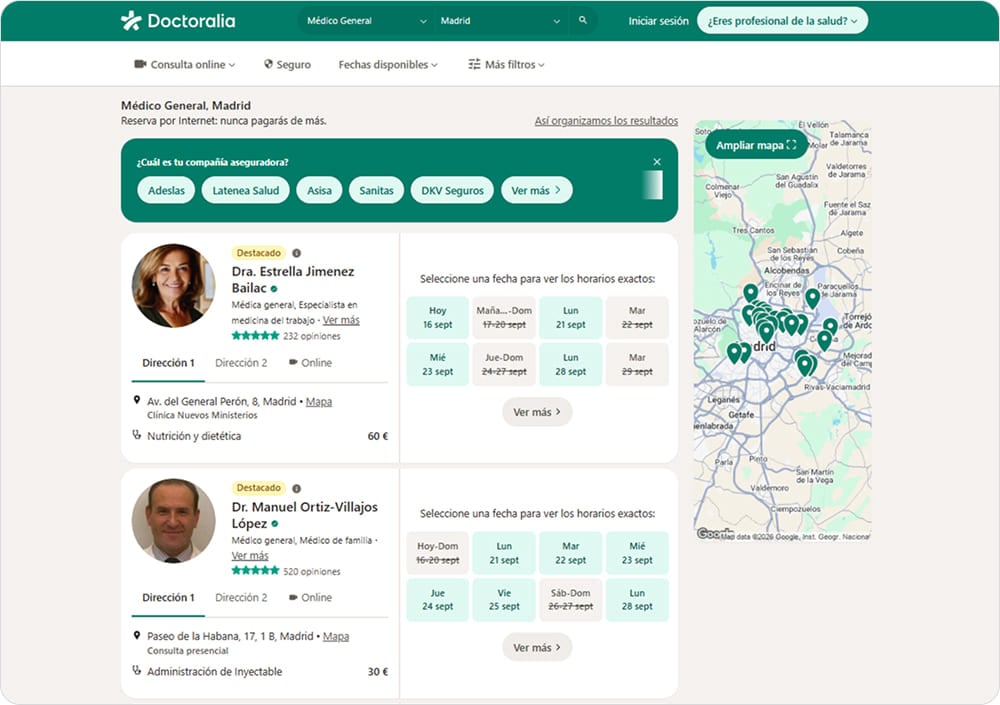
Task: Click location pin icon for Av. del General Perón
Action: point(136,401)
